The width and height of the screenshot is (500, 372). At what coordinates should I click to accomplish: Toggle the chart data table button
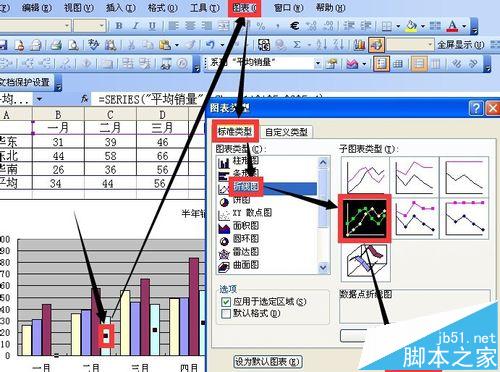398,63
